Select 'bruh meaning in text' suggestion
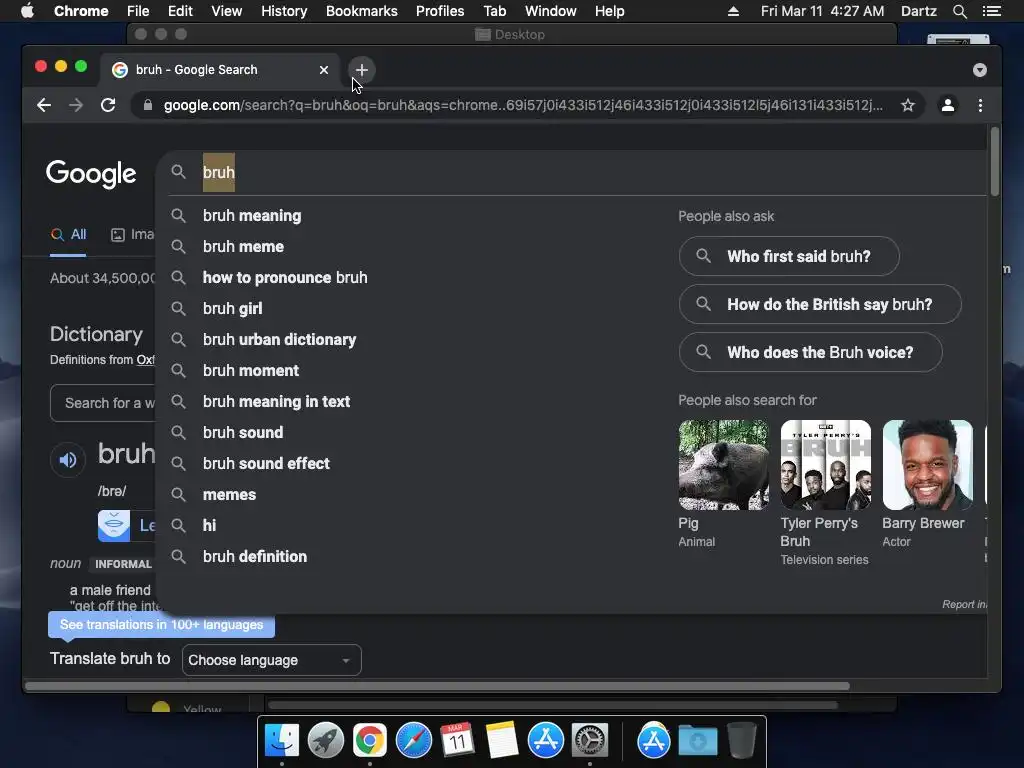The width and height of the screenshot is (1024, 768). coord(276,402)
